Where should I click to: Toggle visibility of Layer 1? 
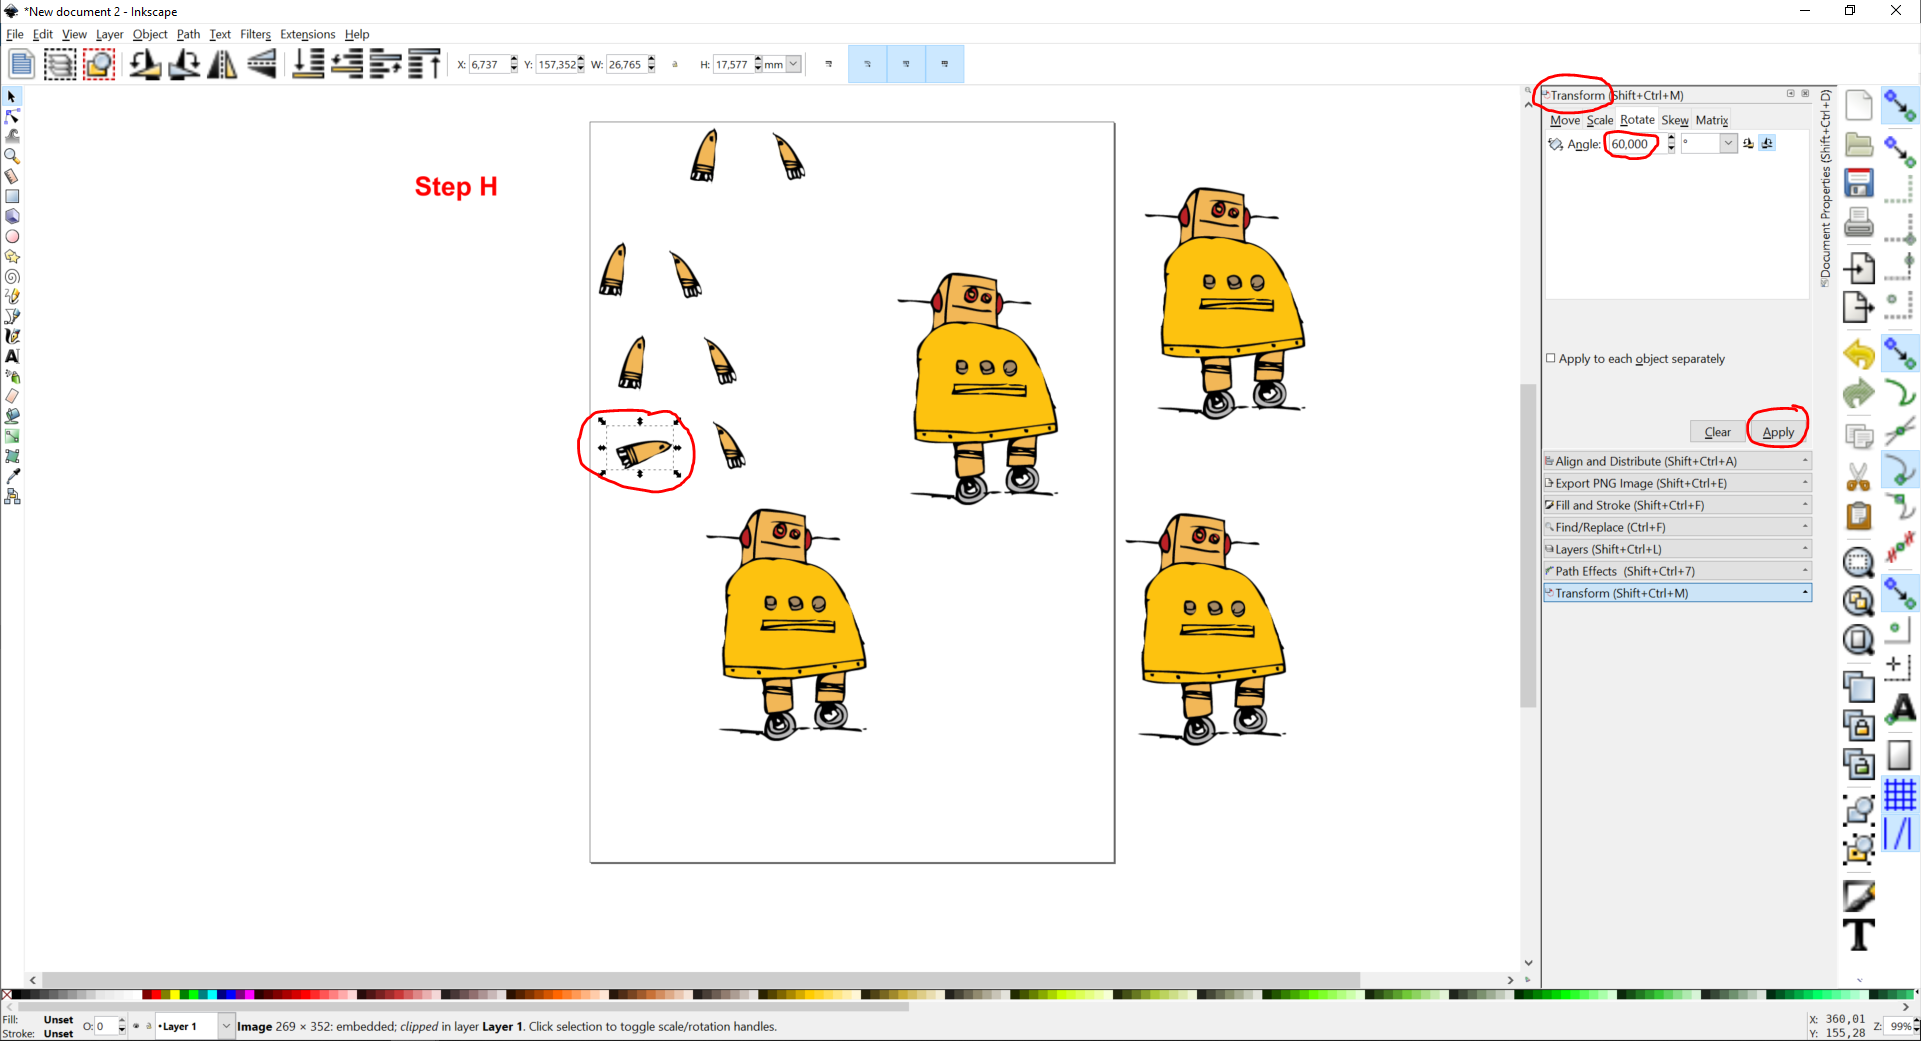point(136,1027)
